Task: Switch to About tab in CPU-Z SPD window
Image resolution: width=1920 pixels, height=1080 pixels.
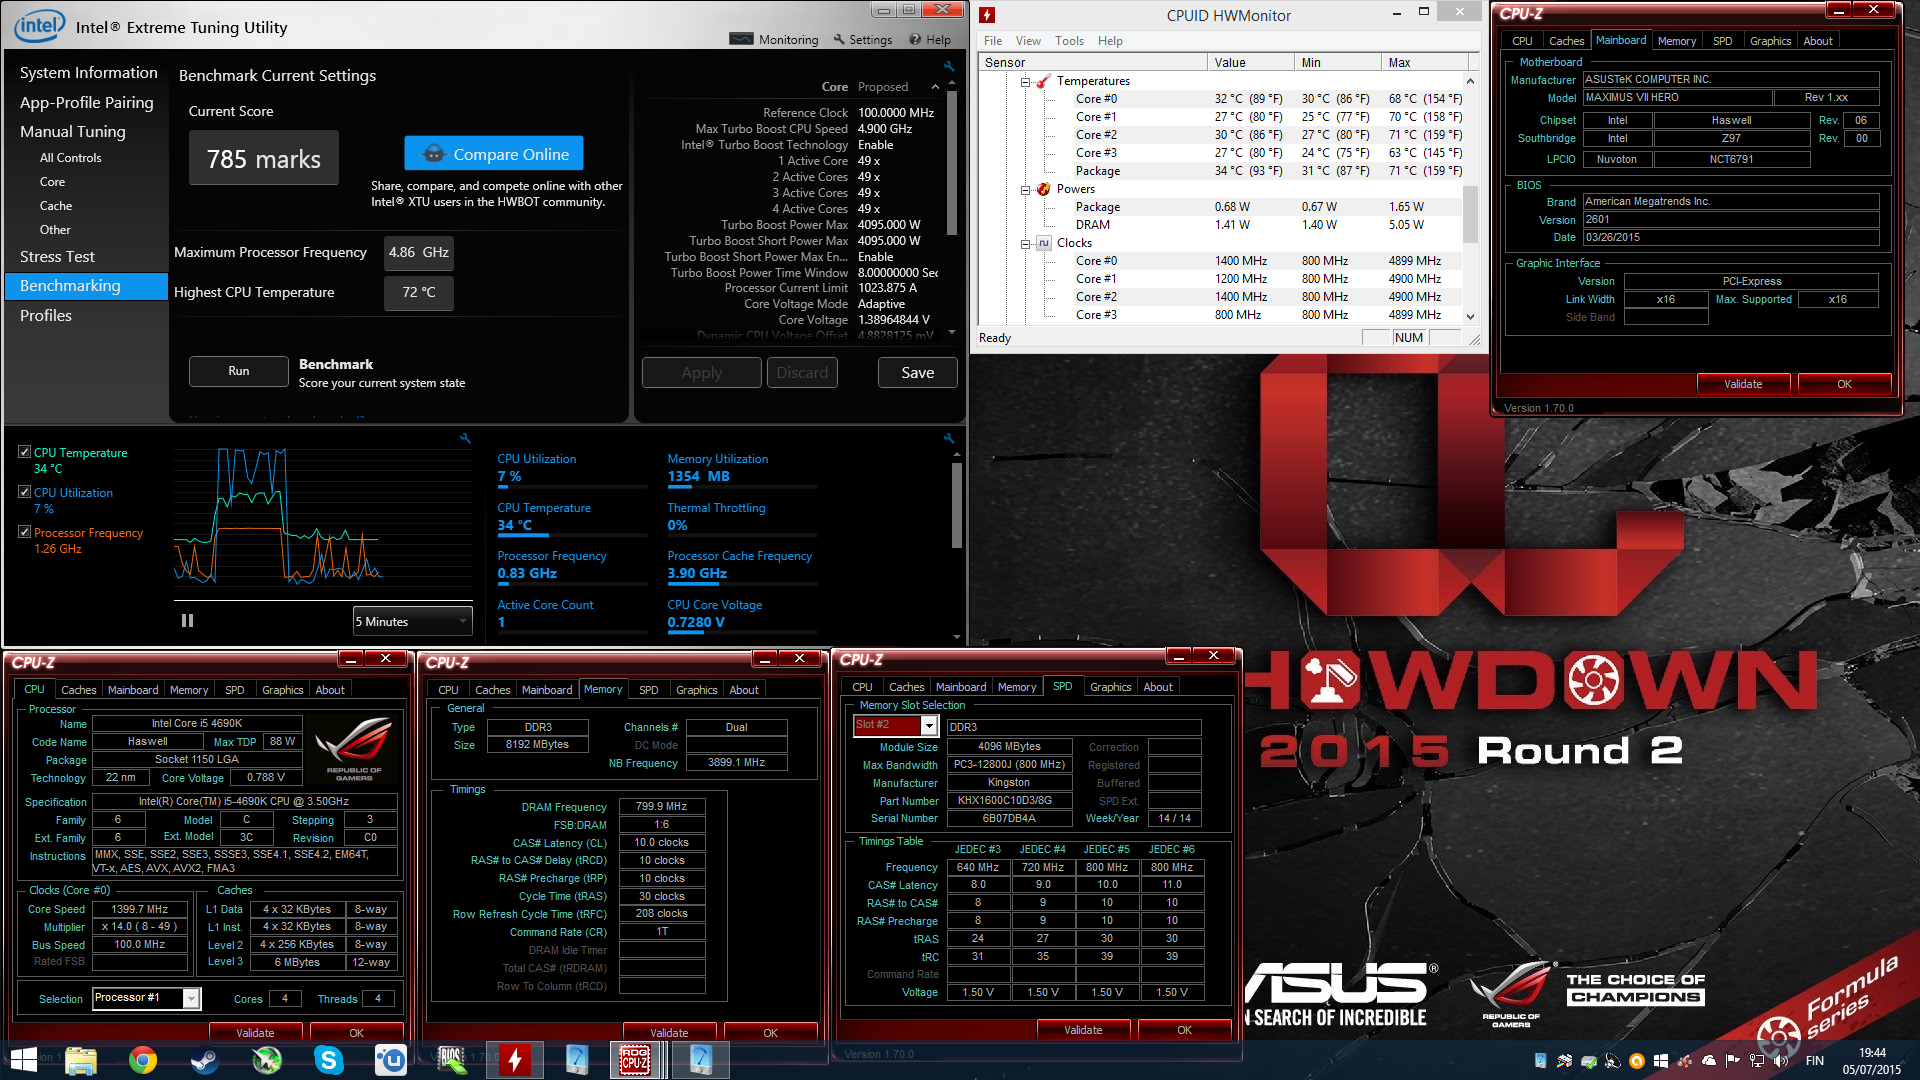Action: click(1158, 687)
